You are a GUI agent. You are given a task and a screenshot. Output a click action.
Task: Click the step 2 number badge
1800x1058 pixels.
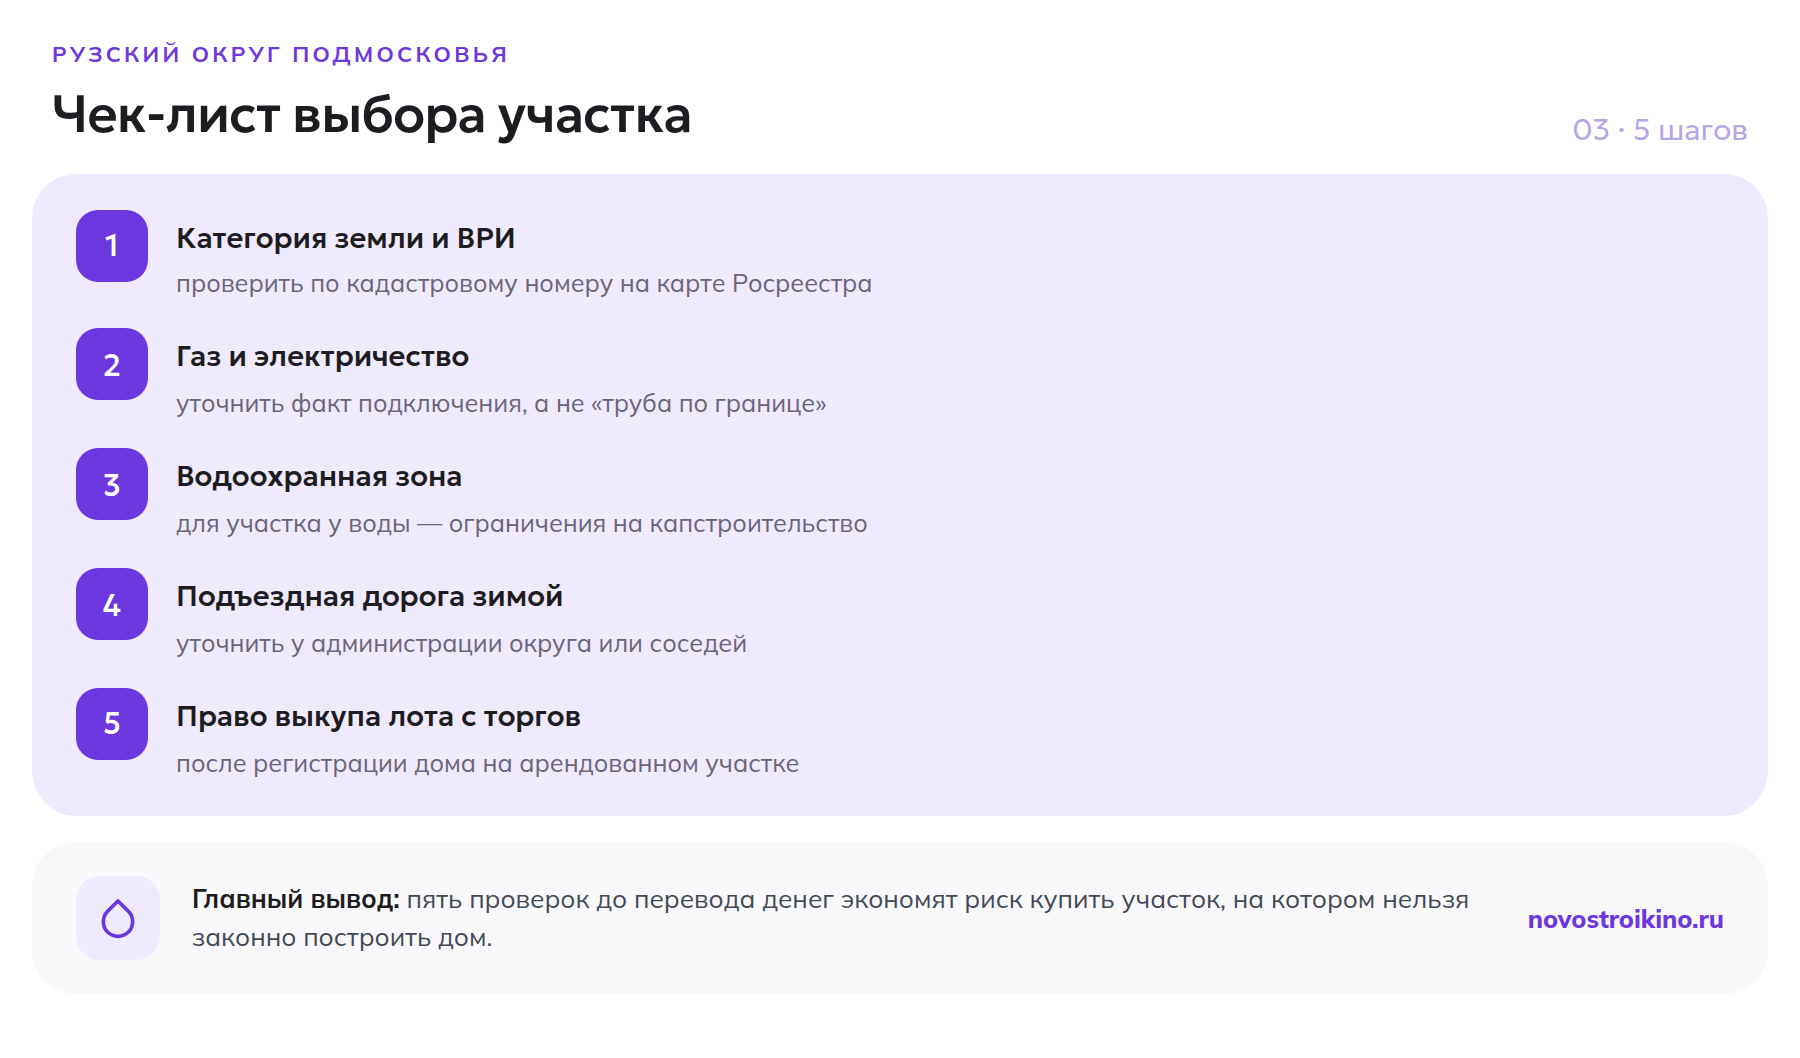tap(112, 364)
